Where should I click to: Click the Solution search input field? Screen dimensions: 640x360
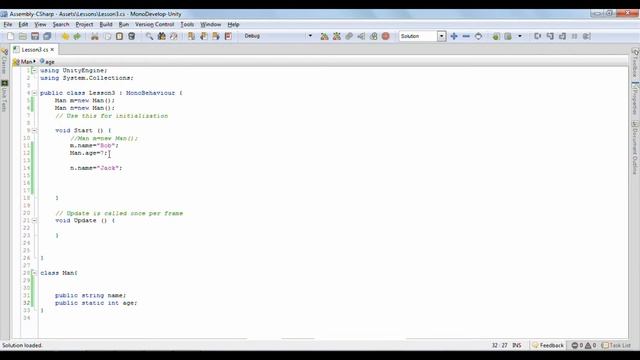tap(418, 36)
